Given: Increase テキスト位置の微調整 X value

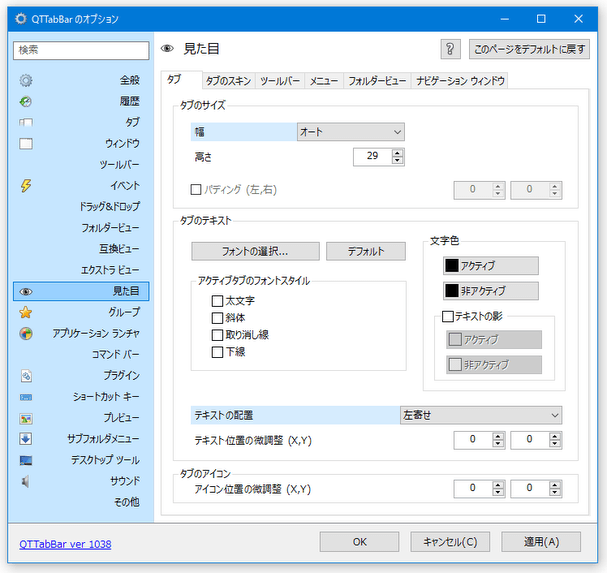Looking at the screenshot, I should tap(498, 436).
